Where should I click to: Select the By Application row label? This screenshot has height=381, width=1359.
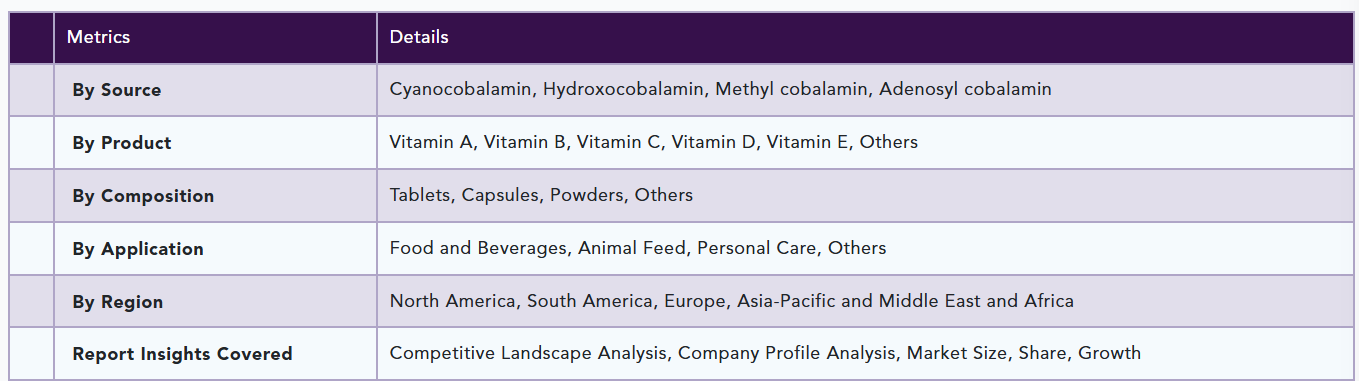[138, 249]
